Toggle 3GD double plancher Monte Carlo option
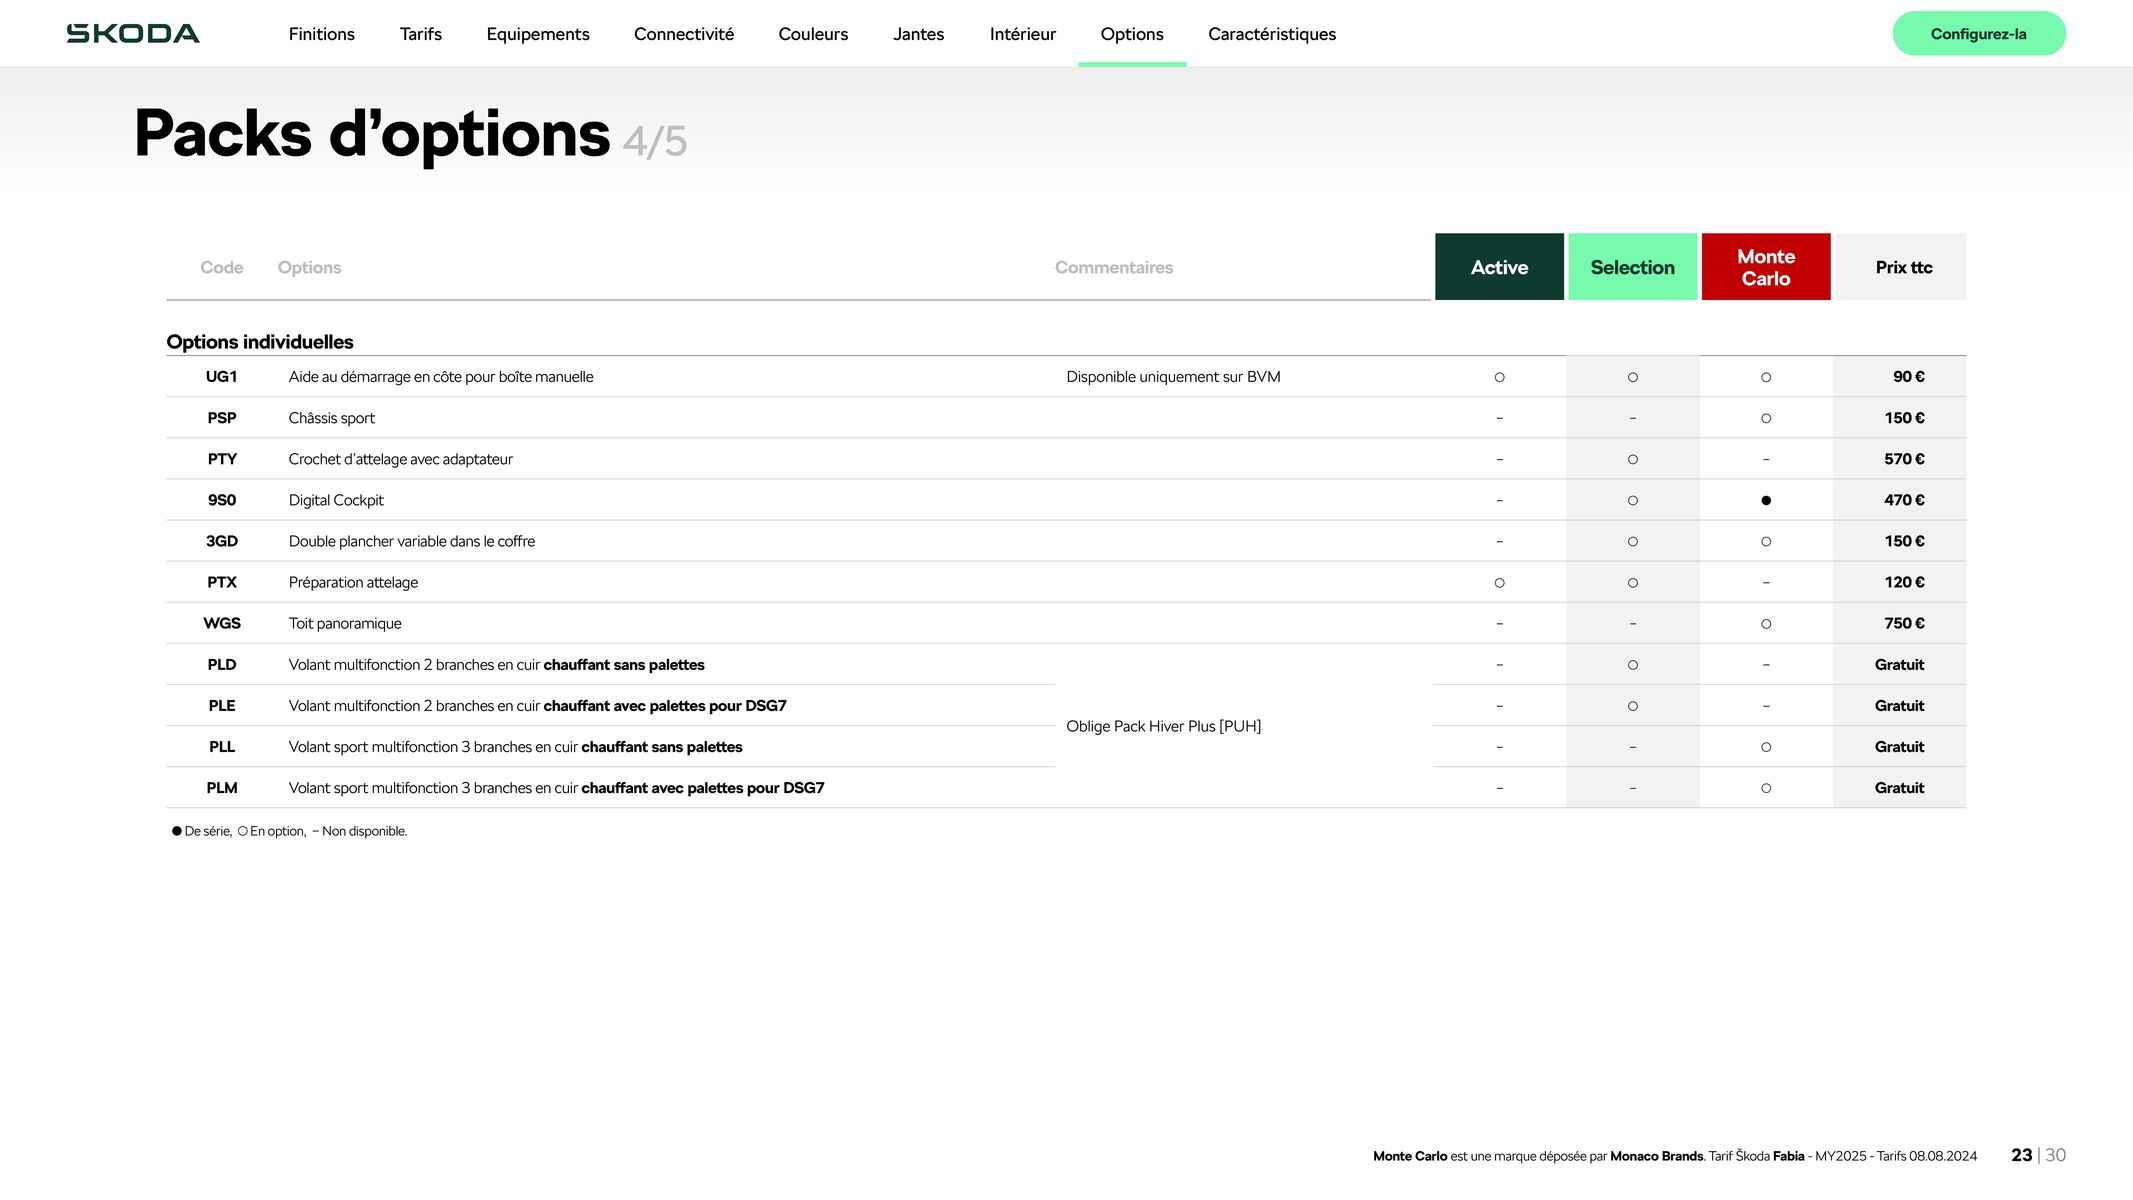The width and height of the screenshot is (2133, 1200). (1765, 541)
